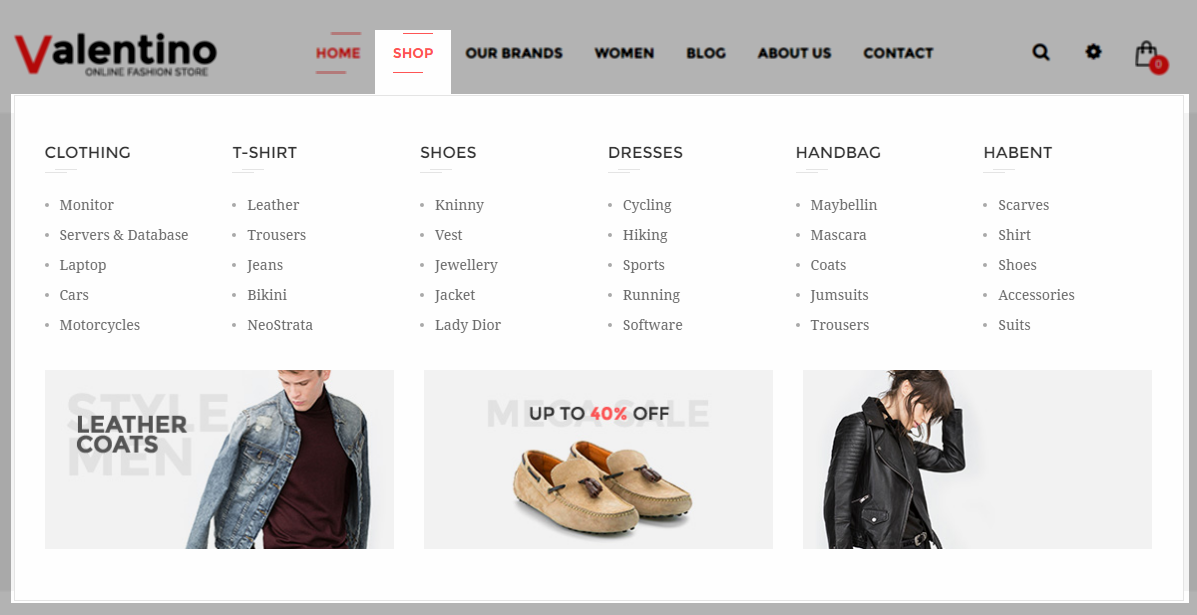The height and width of the screenshot is (615, 1197).
Task: Select Bikini in T-Shirt column
Action: click(267, 295)
